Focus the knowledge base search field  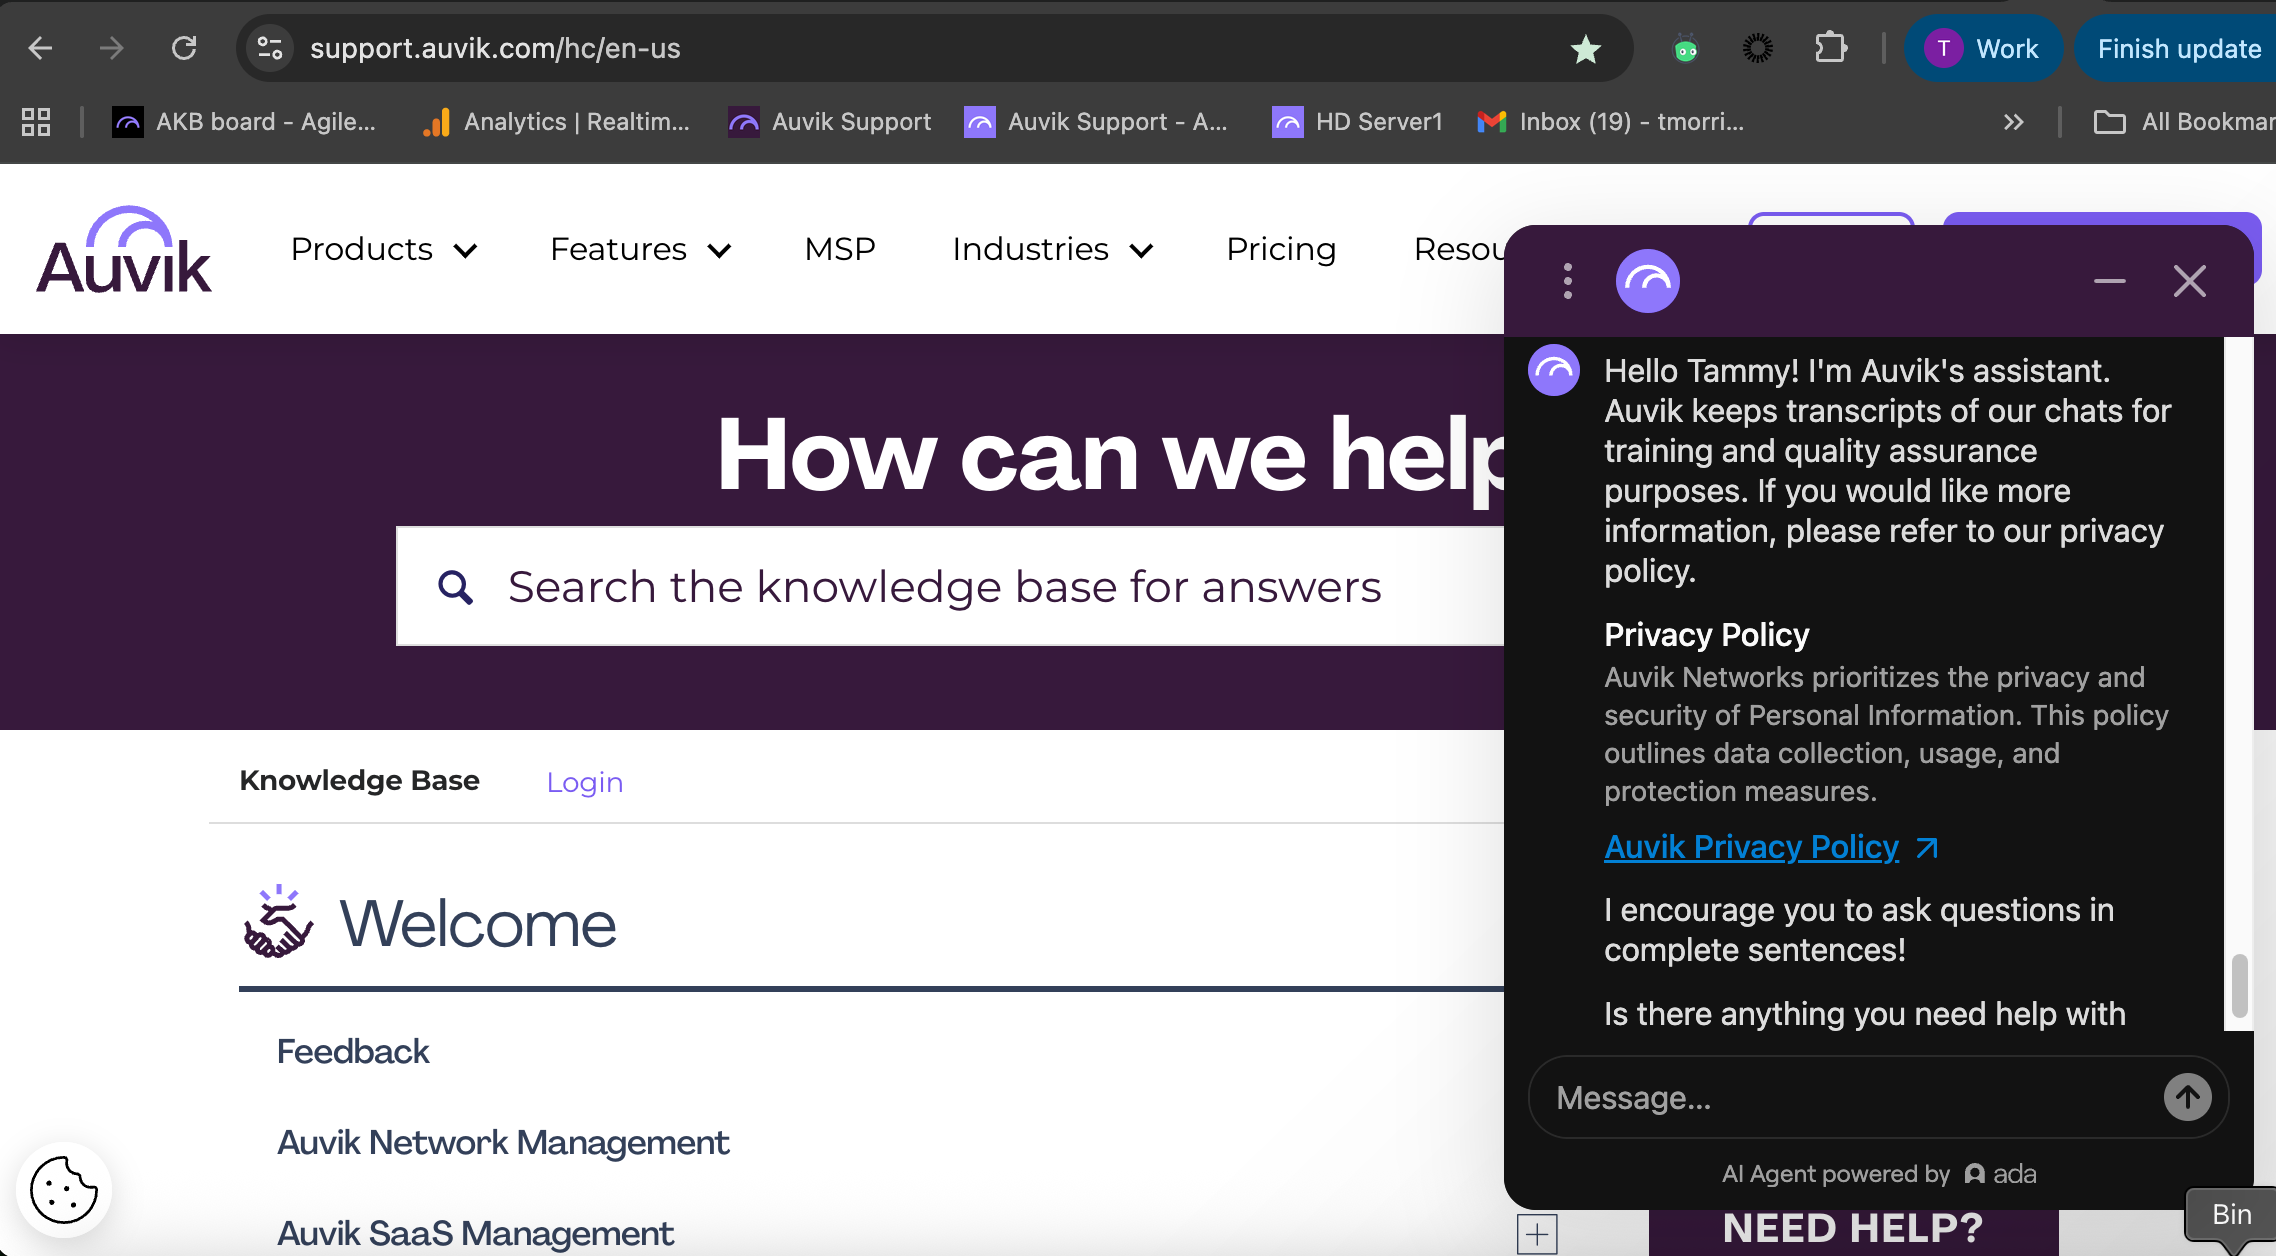point(950,587)
